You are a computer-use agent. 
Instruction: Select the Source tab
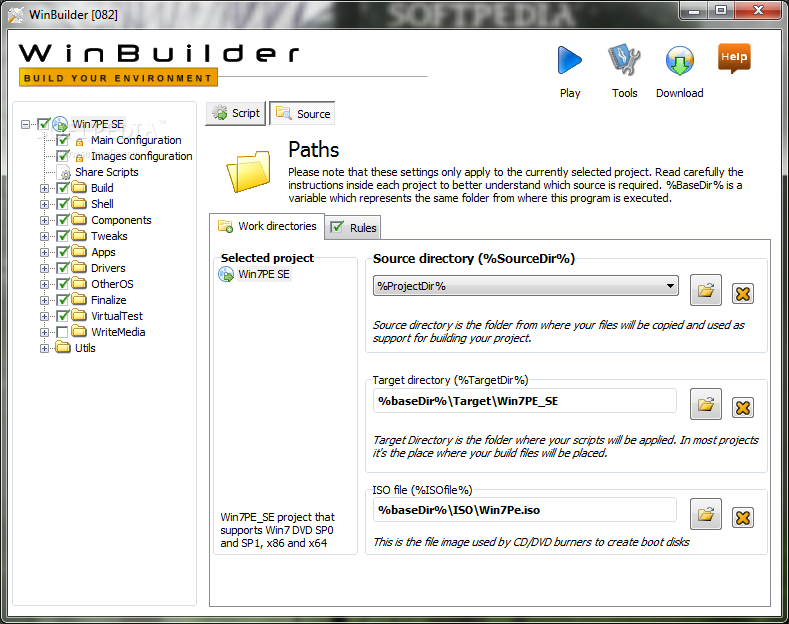302,114
